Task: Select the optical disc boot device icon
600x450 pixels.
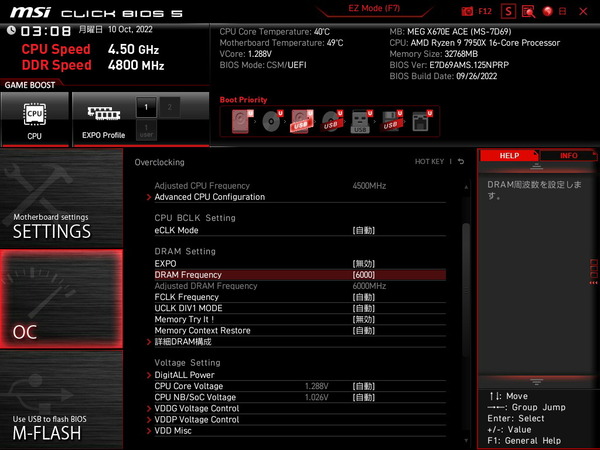Action: (272, 121)
